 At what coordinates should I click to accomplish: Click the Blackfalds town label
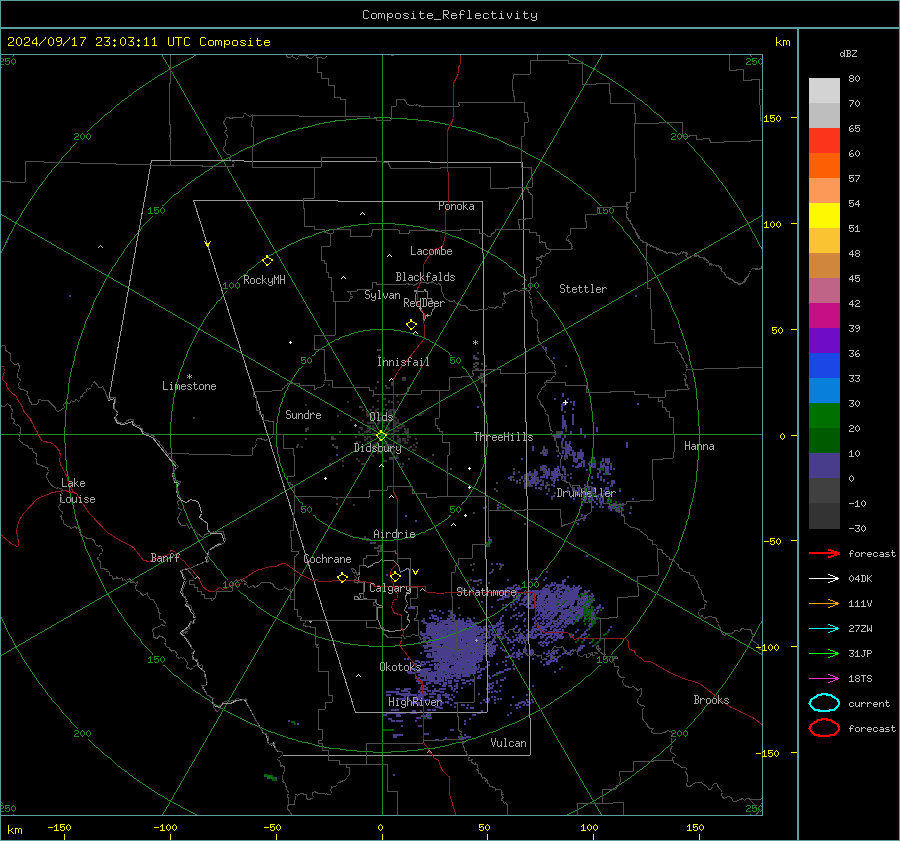(425, 277)
